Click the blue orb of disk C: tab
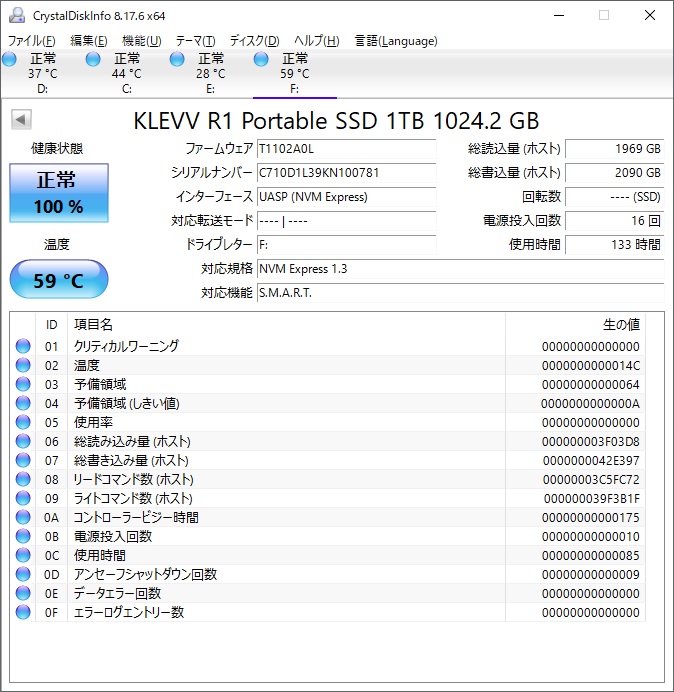 [93, 59]
